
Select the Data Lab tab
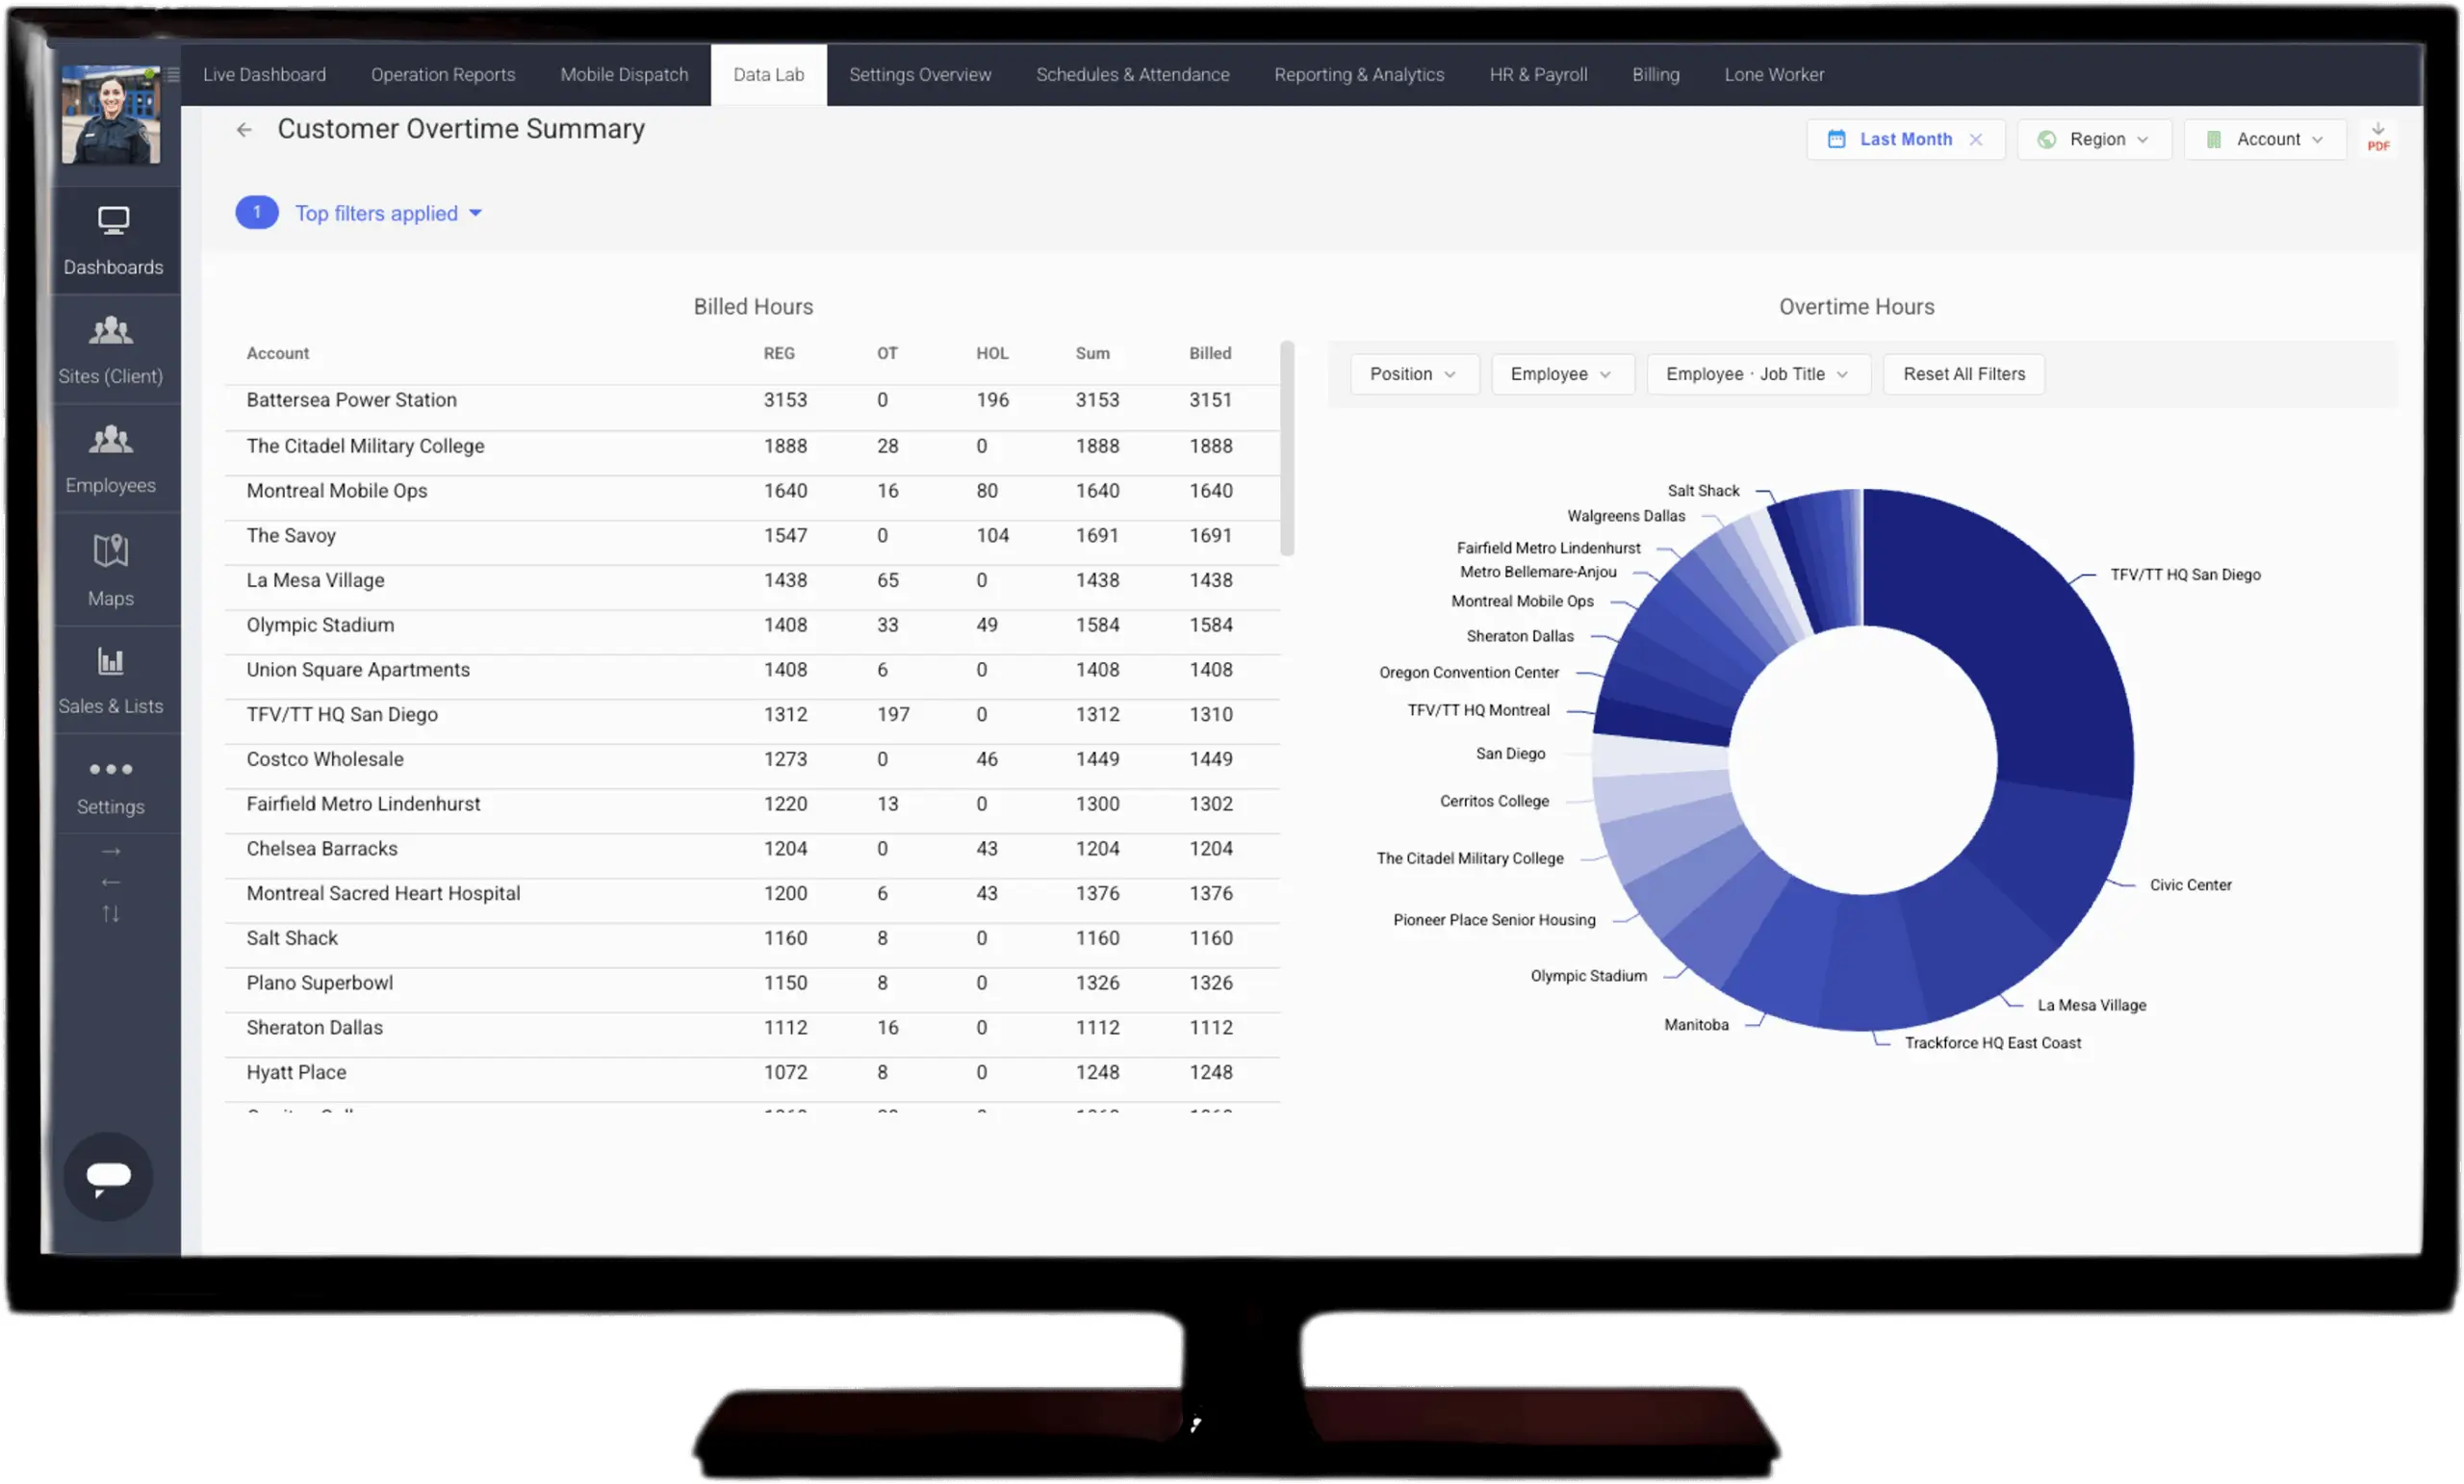point(768,75)
